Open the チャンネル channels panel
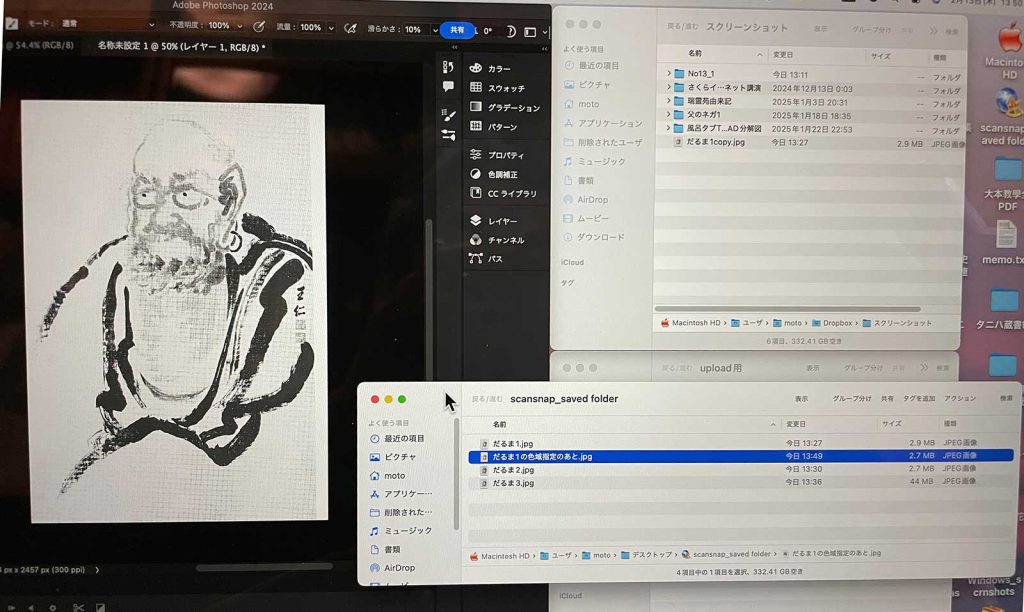1024x612 pixels. point(504,240)
